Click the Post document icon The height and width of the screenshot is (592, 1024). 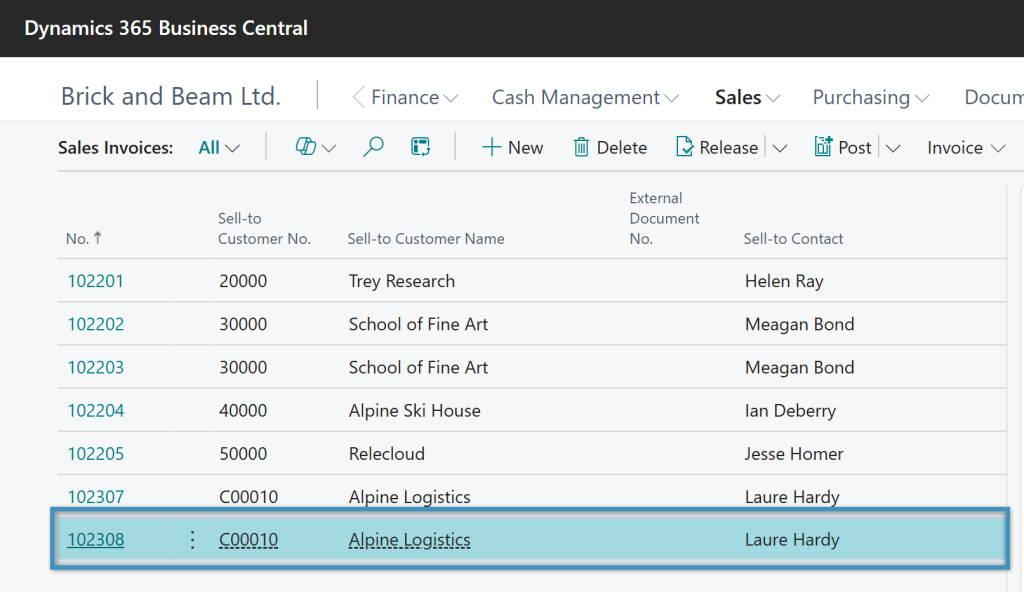click(823, 147)
